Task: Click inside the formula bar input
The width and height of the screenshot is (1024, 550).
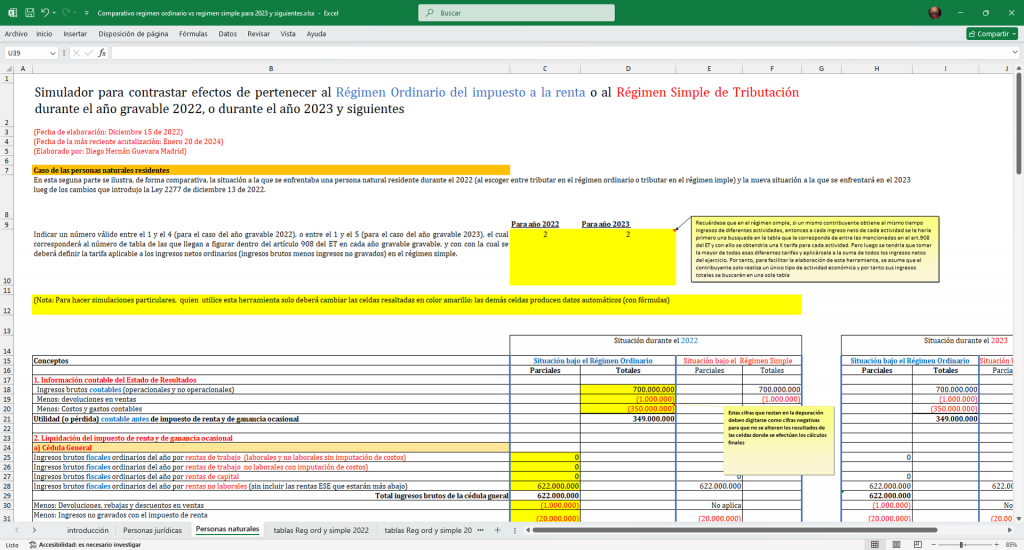Action: click(x=560, y=53)
